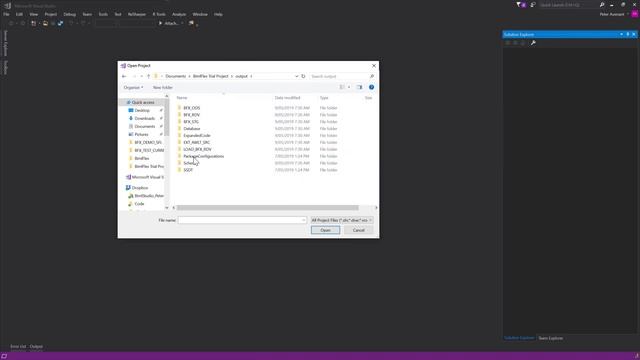Select the SSDT folder
This screenshot has height=360, width=640.
[188, 170]
